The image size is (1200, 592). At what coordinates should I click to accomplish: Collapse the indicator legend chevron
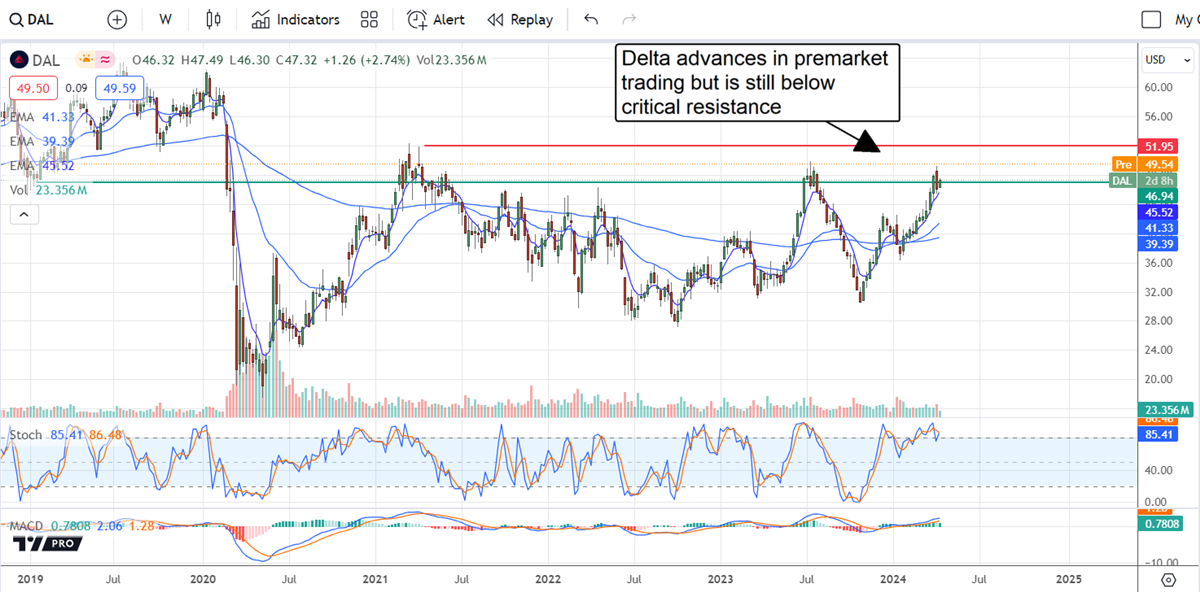tap(23, 214)
